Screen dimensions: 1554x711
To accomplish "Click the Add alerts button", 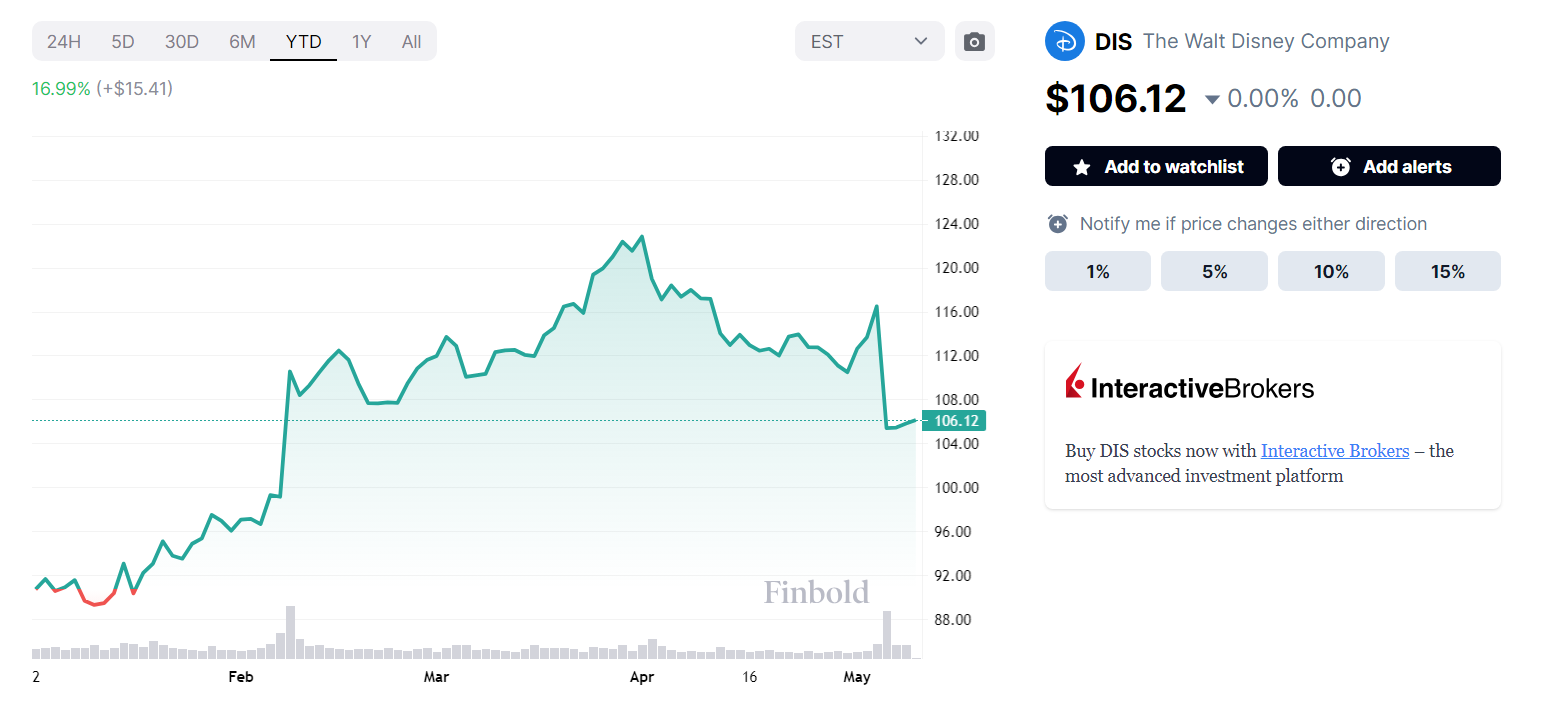I will 1389,166.
